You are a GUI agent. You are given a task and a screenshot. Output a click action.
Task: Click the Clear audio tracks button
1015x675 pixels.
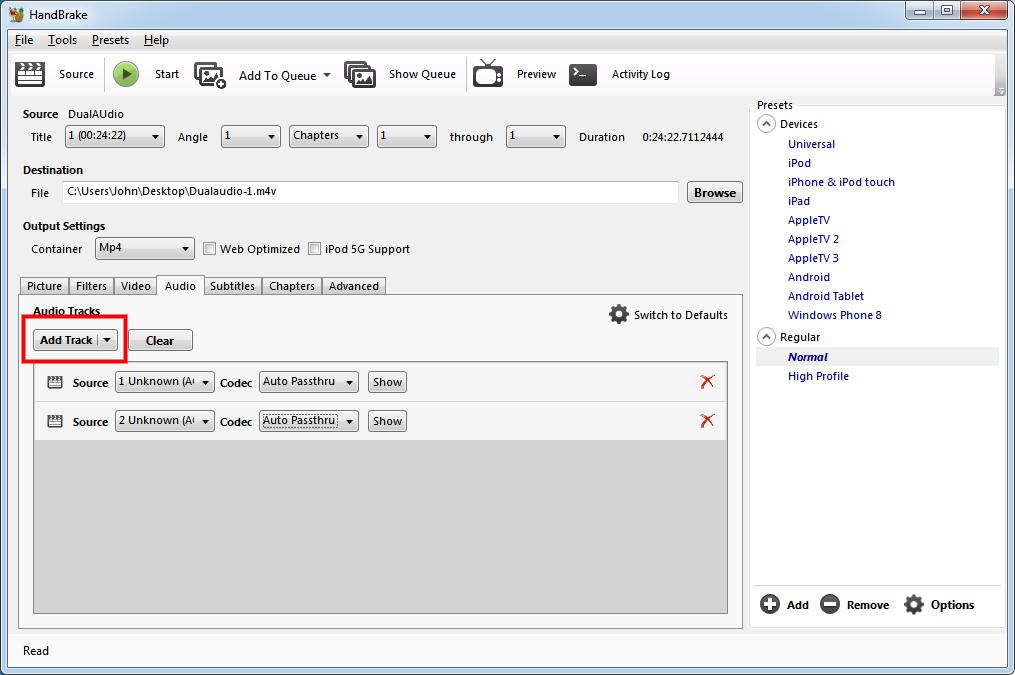(160, 341)
